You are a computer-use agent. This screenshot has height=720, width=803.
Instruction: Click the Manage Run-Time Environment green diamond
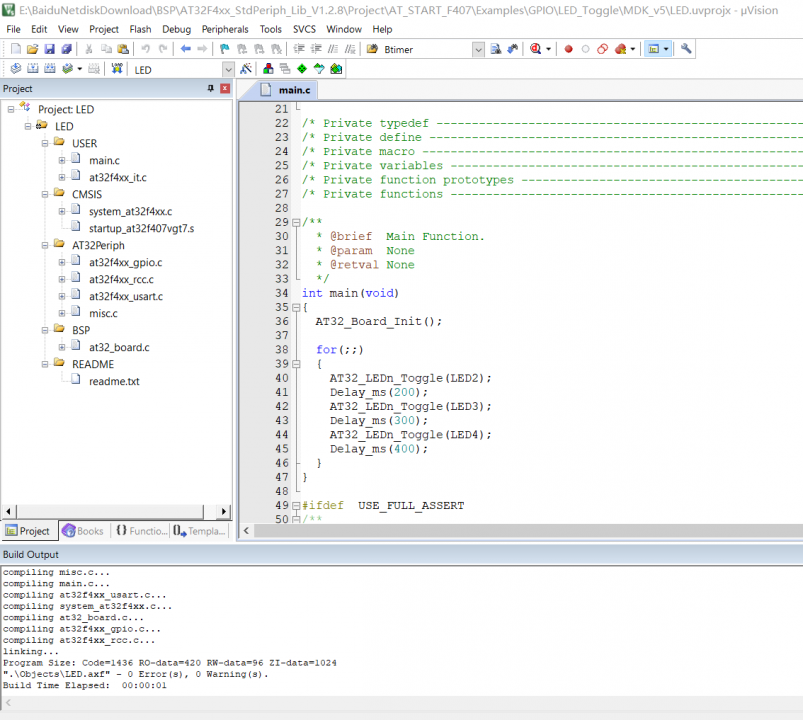302,69
